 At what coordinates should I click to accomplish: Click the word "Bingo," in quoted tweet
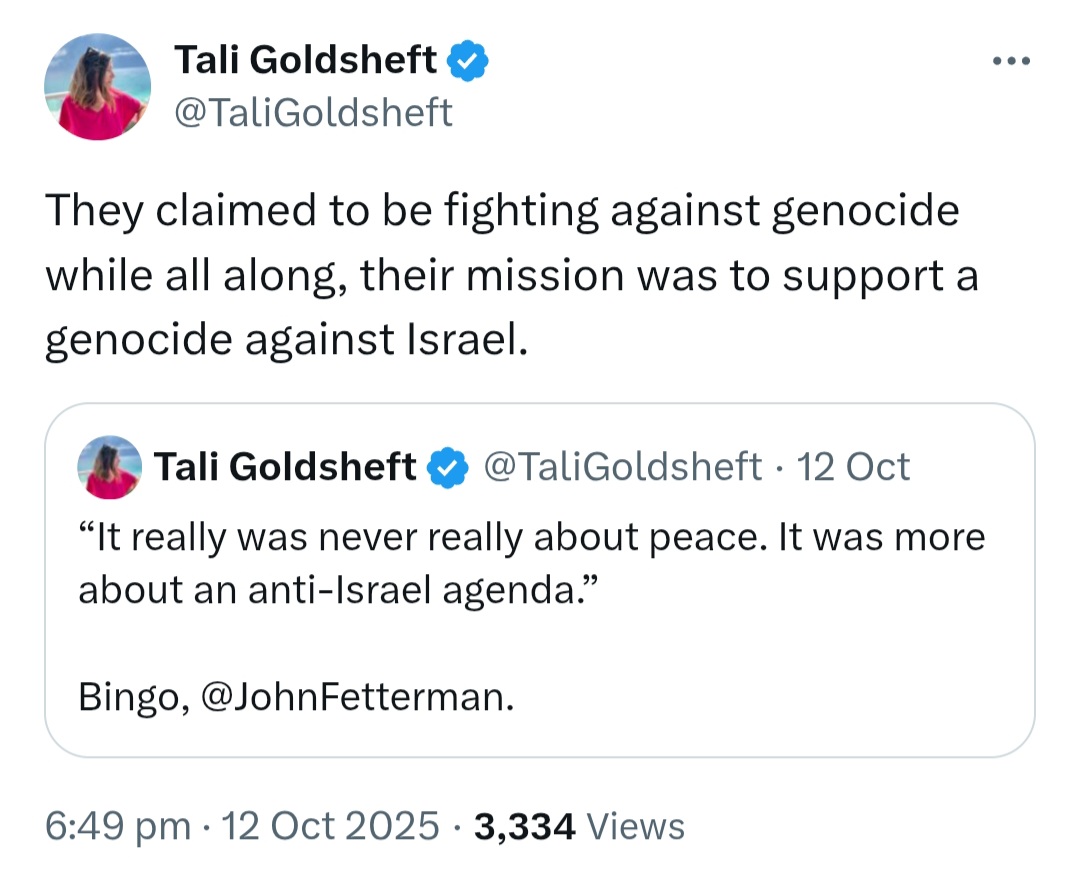(x=134, y=697)
